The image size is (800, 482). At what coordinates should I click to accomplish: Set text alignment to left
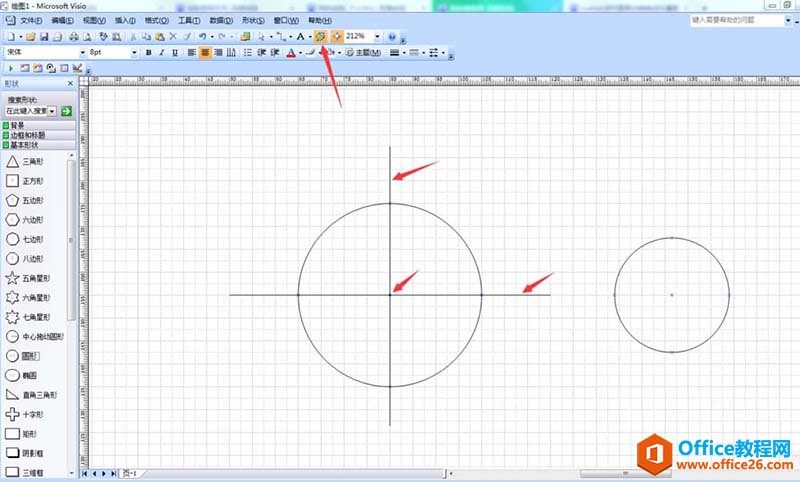pos(192,53)
